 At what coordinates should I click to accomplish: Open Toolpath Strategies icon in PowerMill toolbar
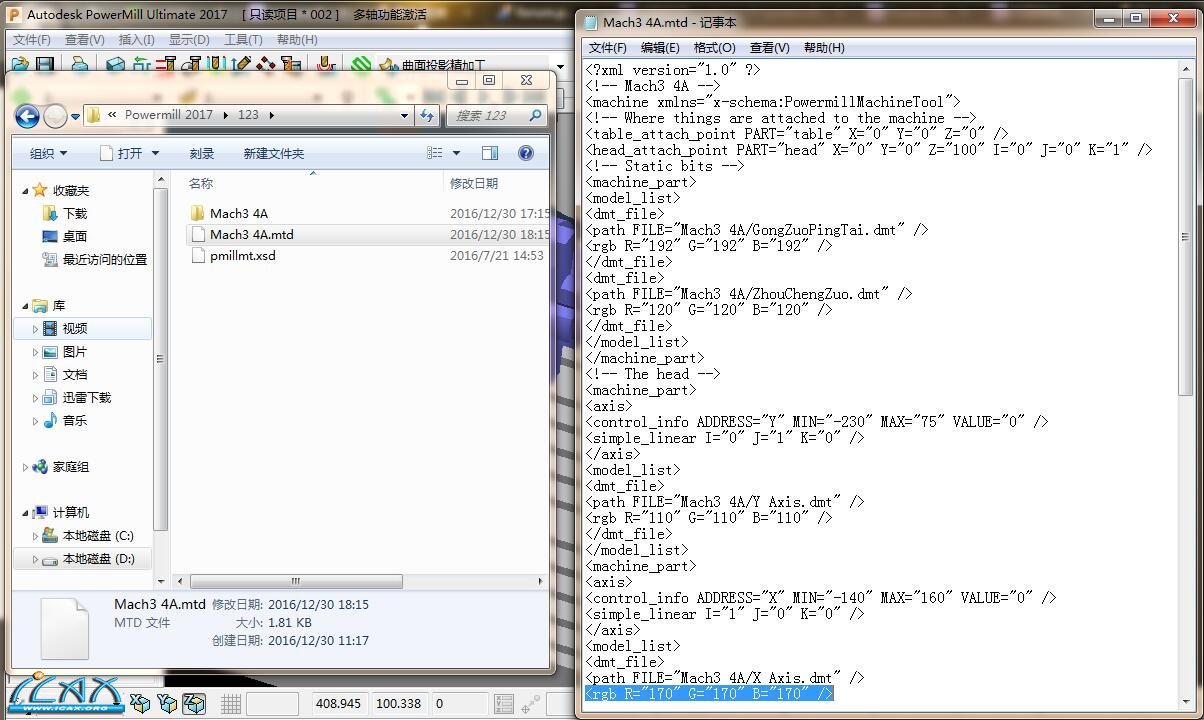pos(361,64)
